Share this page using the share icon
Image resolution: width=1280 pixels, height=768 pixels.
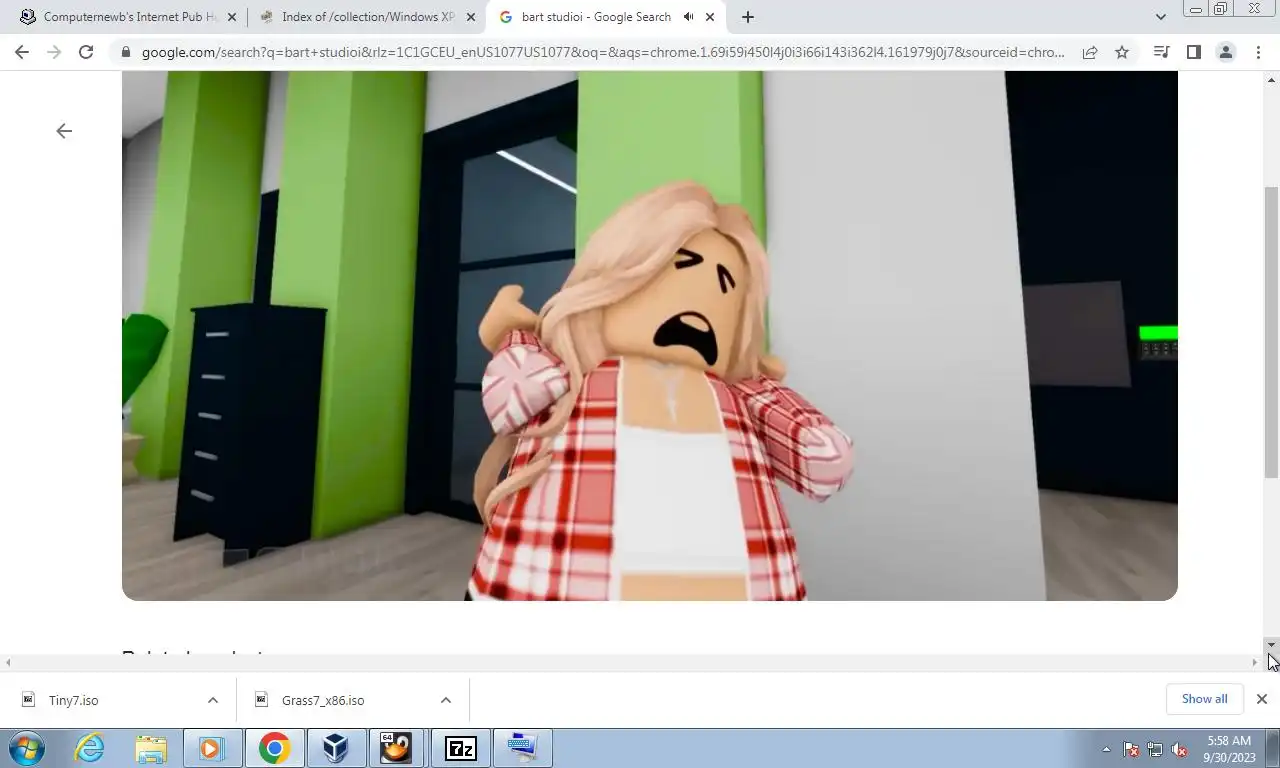point(1090,52)
